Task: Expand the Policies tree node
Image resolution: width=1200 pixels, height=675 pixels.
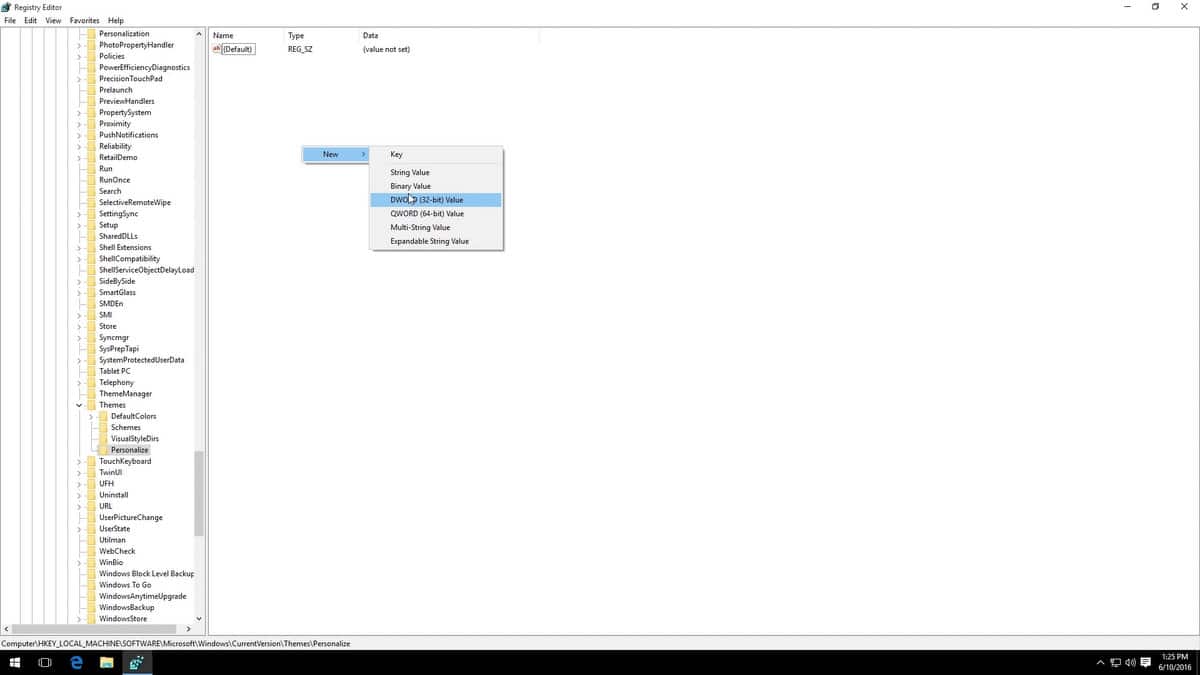Action: pyautogui.click(x=79, y=56)
